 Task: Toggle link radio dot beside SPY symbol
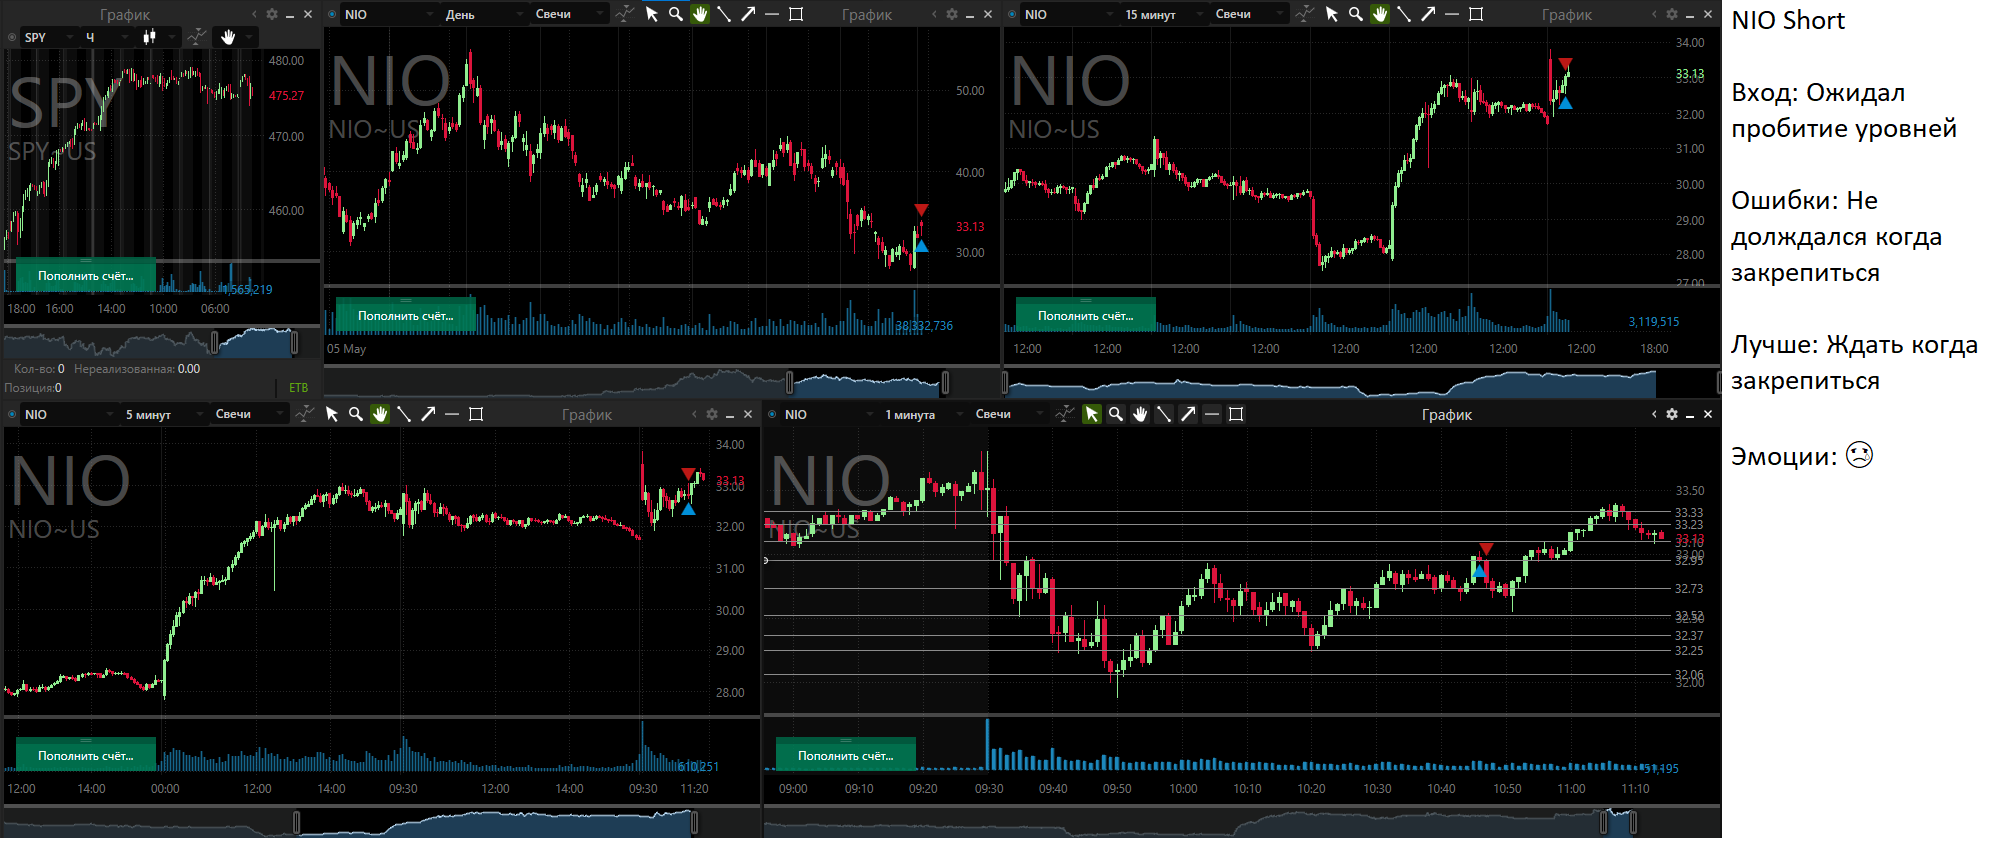coord(12,37)
